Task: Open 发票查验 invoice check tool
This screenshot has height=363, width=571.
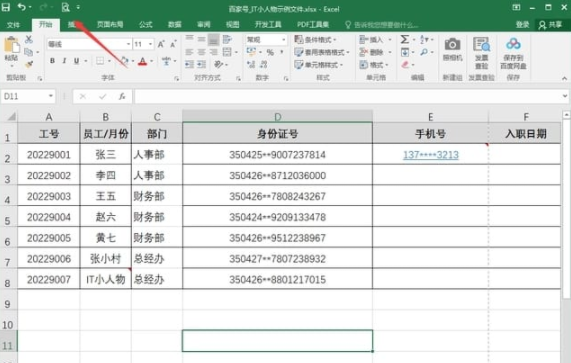Action: [481, 53]
